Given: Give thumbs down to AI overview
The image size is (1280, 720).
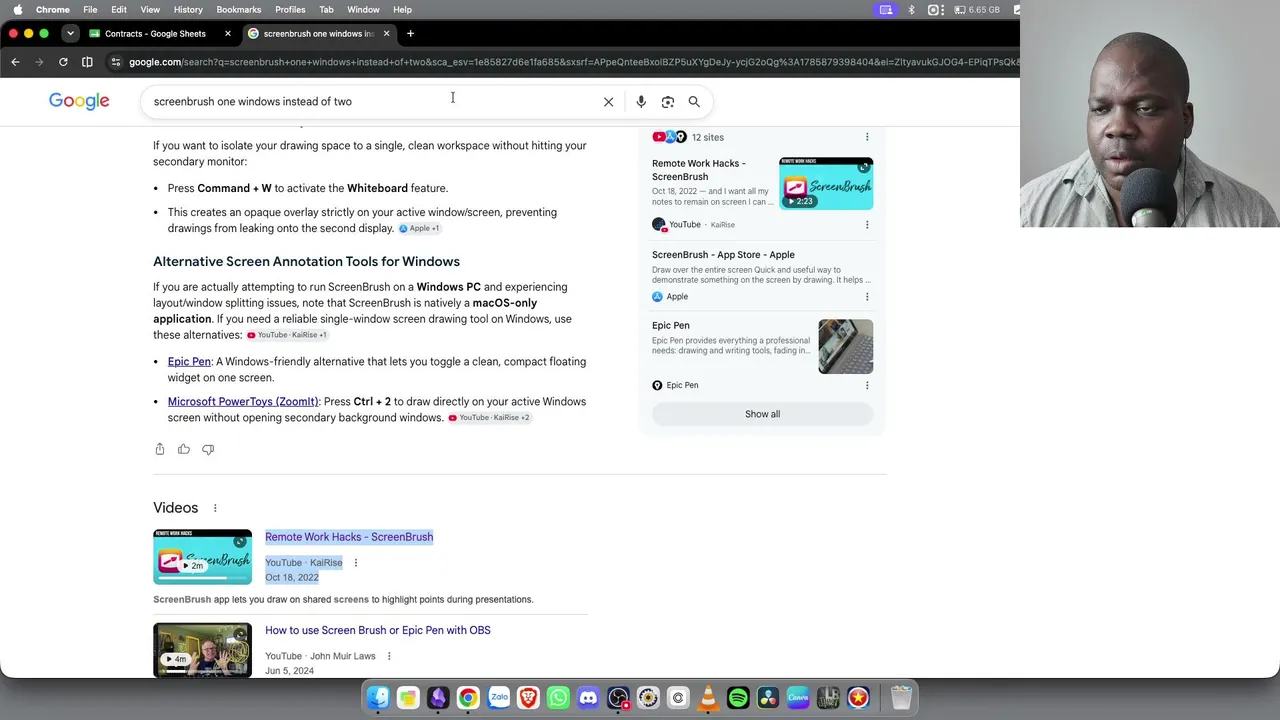Looking at the screenshot, I should click(x=208, y=449).
